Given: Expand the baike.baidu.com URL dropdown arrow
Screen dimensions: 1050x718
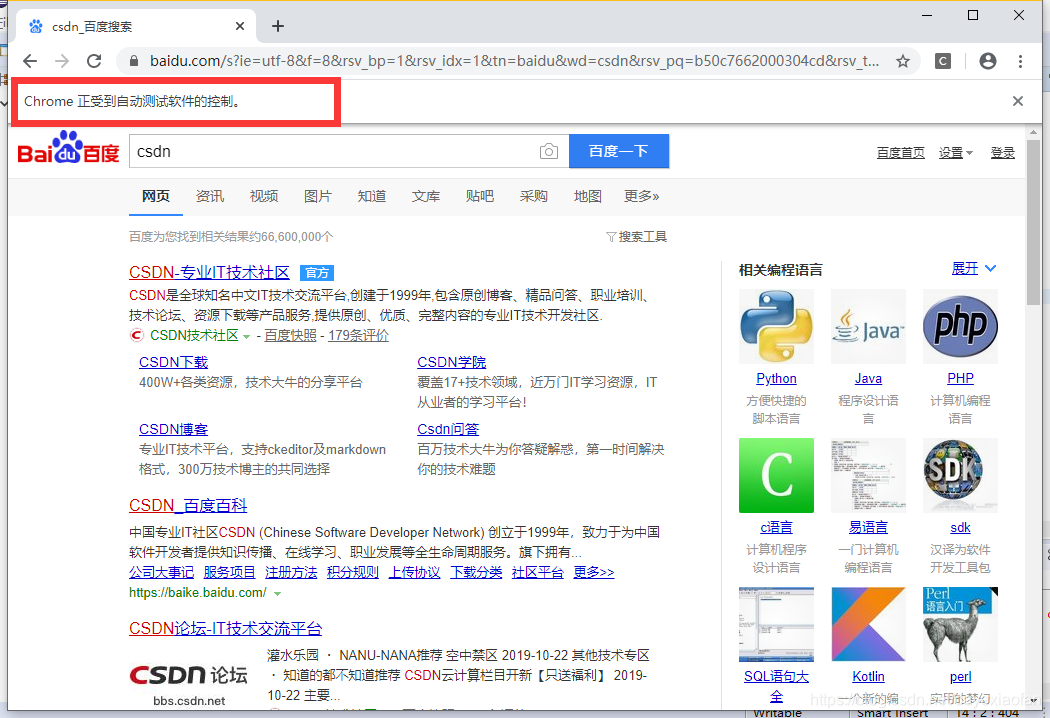Looking at the screenshot, I should pyautogui.click(x=277, y=593).
